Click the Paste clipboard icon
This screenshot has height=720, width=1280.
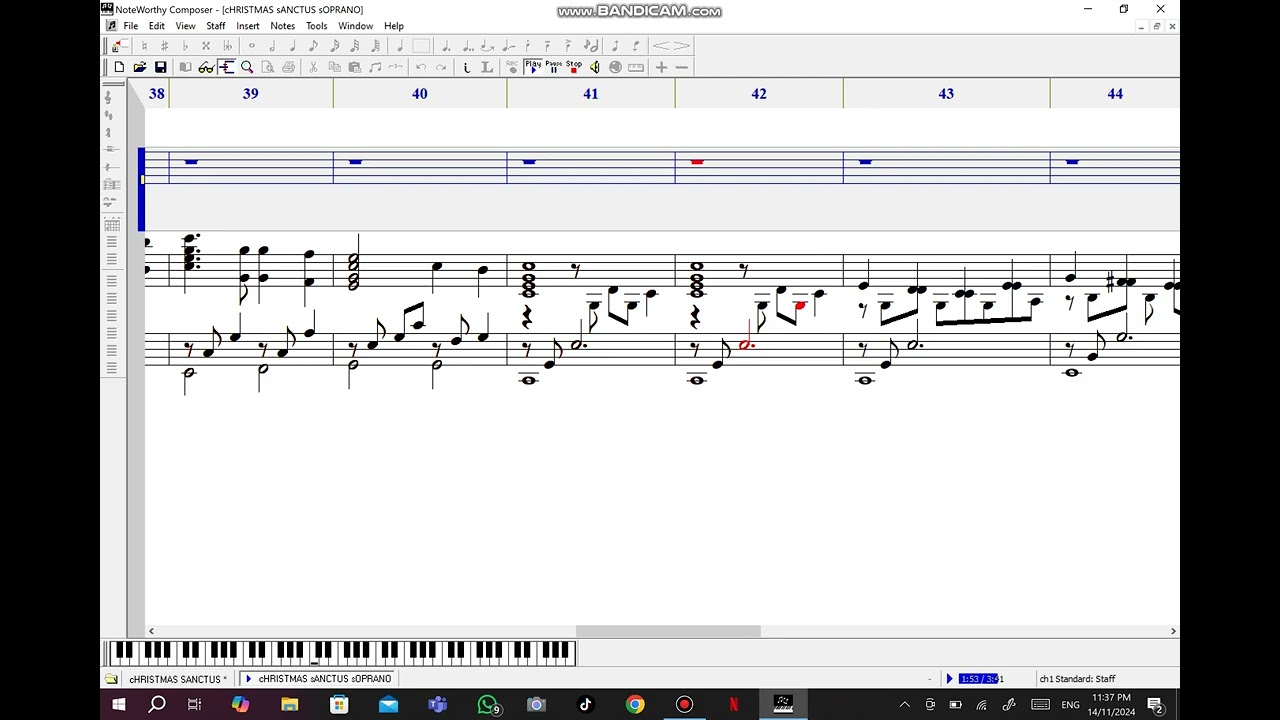(x=354, y=67)
